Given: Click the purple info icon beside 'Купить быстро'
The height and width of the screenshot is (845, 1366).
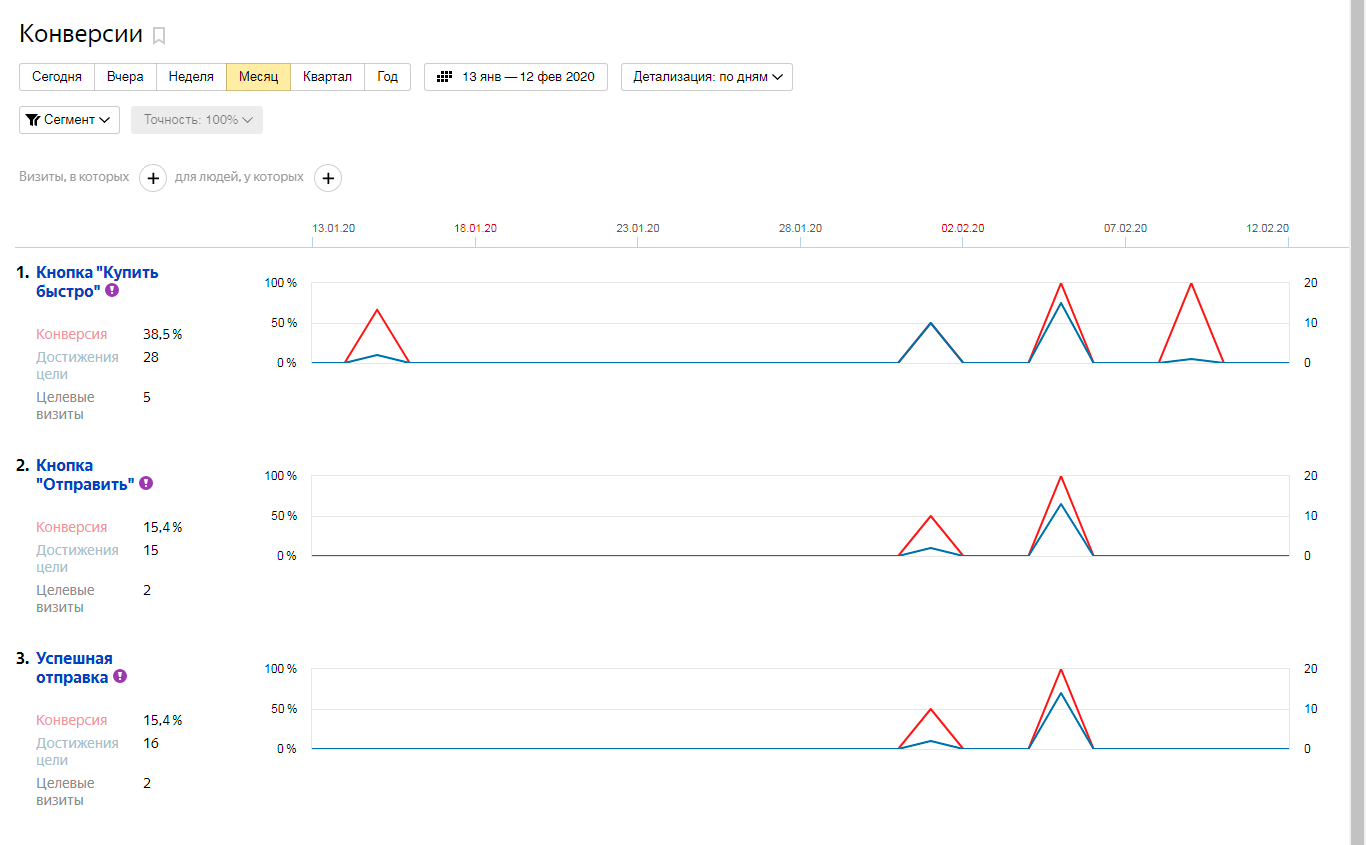Looking at the screenshot, I should [112, 290].
